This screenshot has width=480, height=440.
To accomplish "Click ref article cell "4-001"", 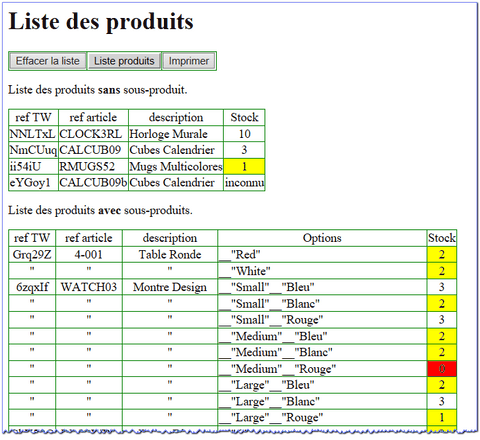I will click(x=89, y=255).
